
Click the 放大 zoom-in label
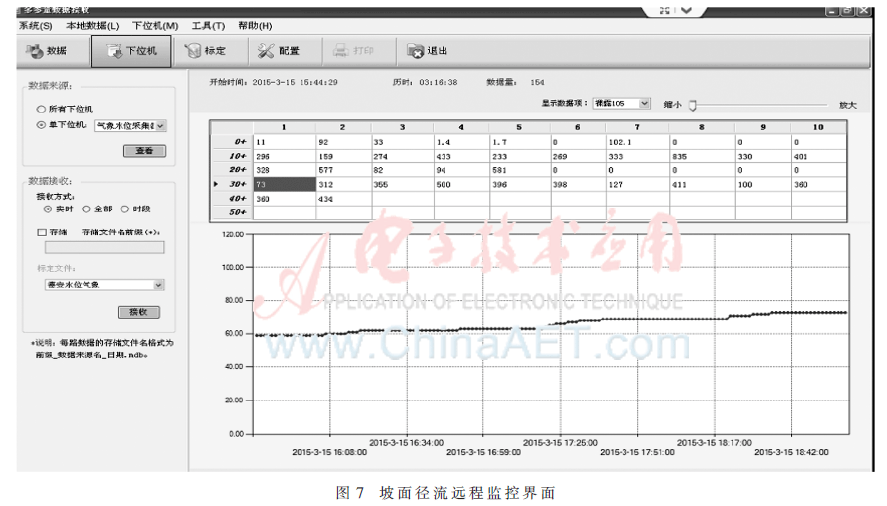coord(847,105)
